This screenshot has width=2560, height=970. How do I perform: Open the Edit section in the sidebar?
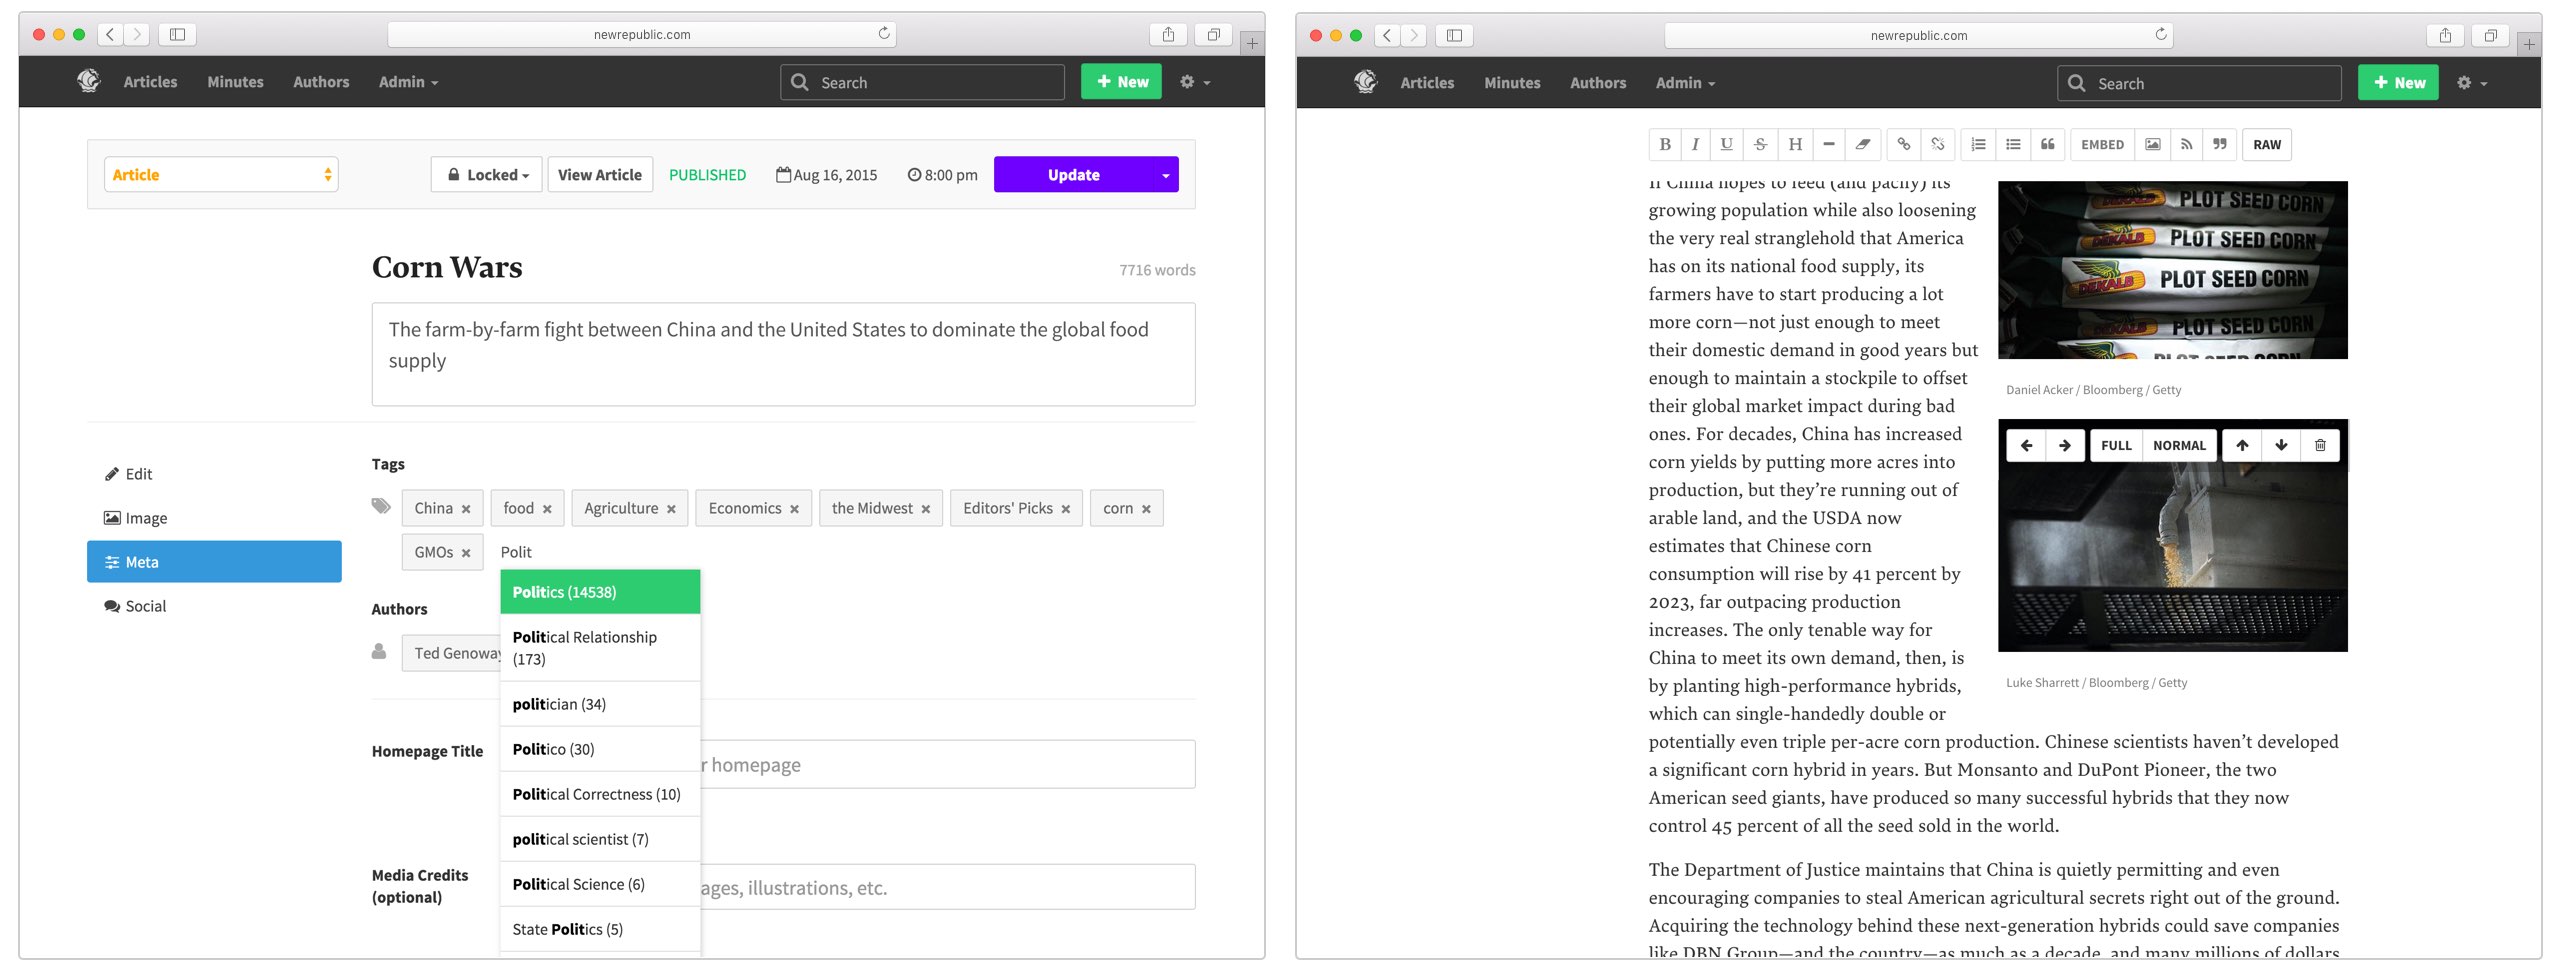click(214, 474)
